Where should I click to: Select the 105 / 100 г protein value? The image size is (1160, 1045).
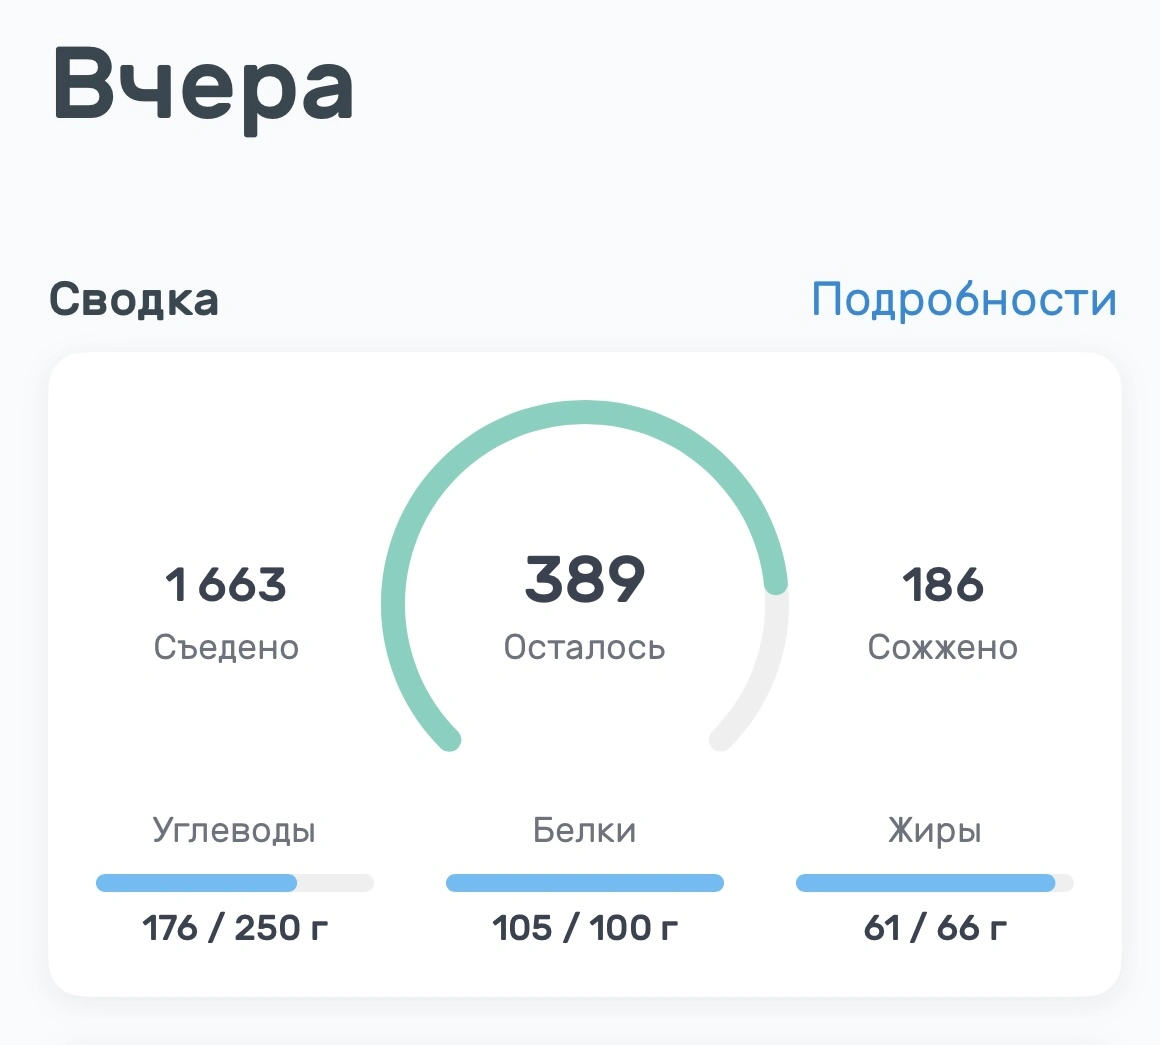point(585,929)
